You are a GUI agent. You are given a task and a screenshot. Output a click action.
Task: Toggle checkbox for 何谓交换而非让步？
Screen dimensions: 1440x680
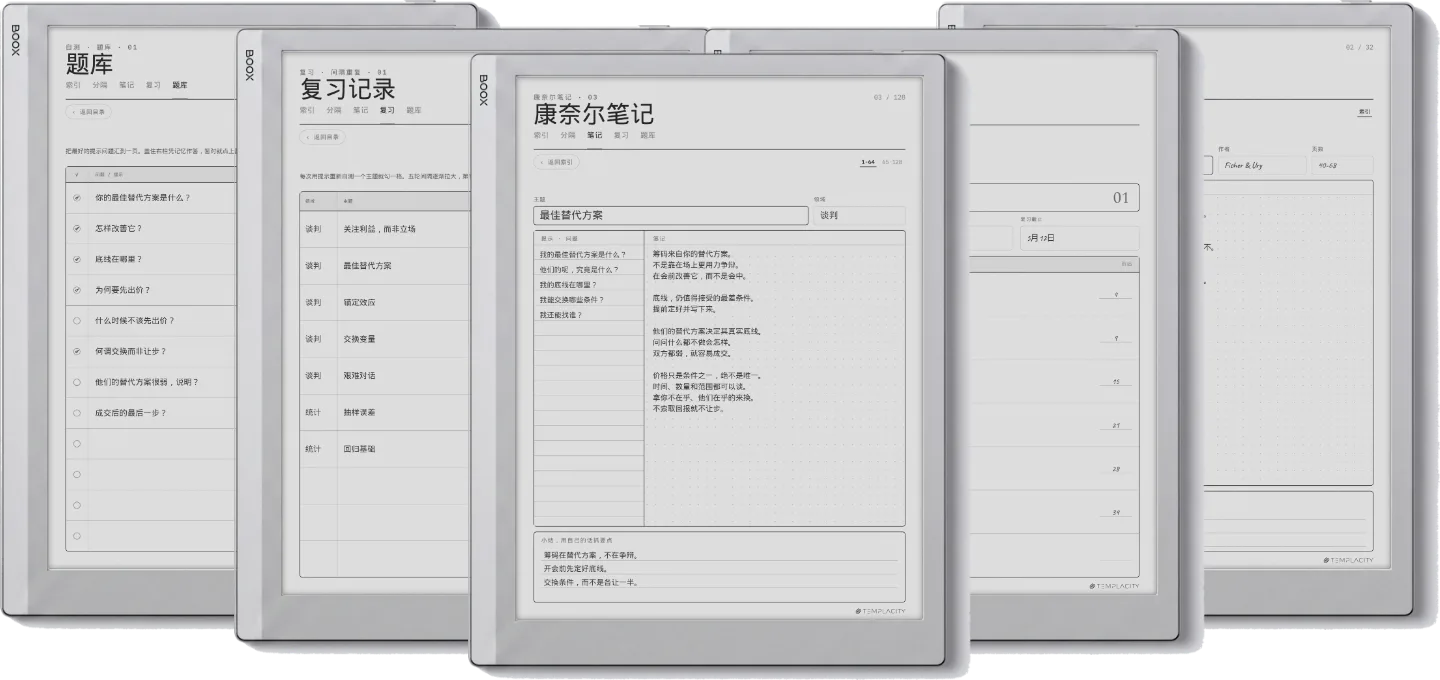77,352
